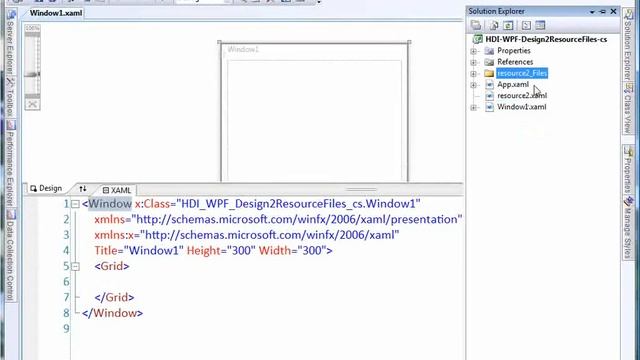
Task: Click the Properties folder icon in tree
Action: pyautogui.click(x=489, y=51)
